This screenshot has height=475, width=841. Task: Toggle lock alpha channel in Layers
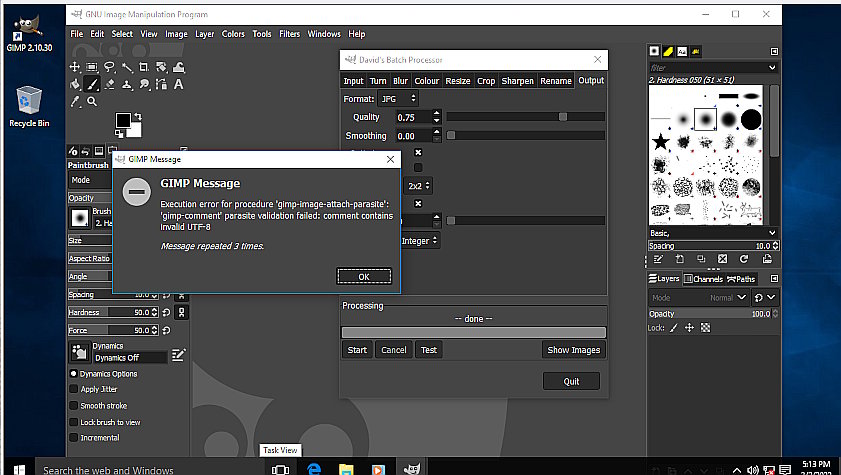pyautogui.click(x=706, y=328)
